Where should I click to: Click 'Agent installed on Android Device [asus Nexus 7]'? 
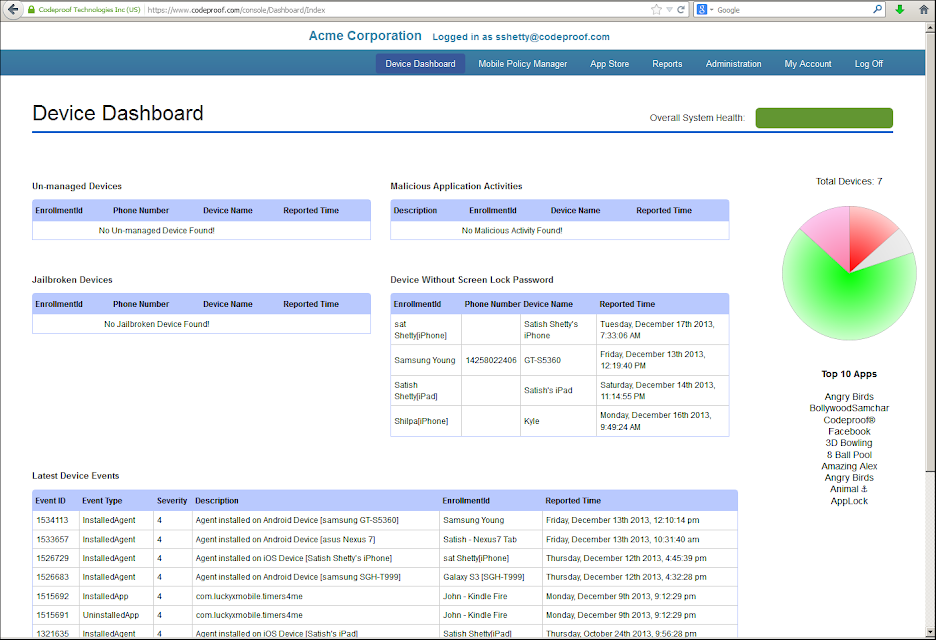point(285,539)
